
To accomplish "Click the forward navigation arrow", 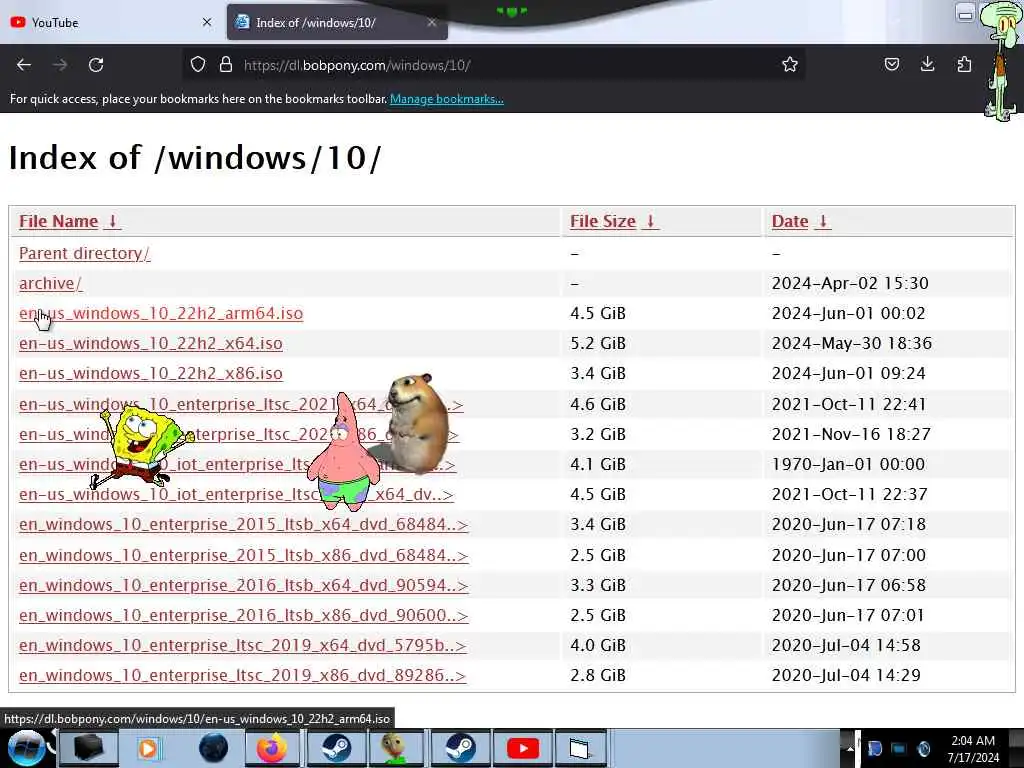I will (x=60, y=65).
